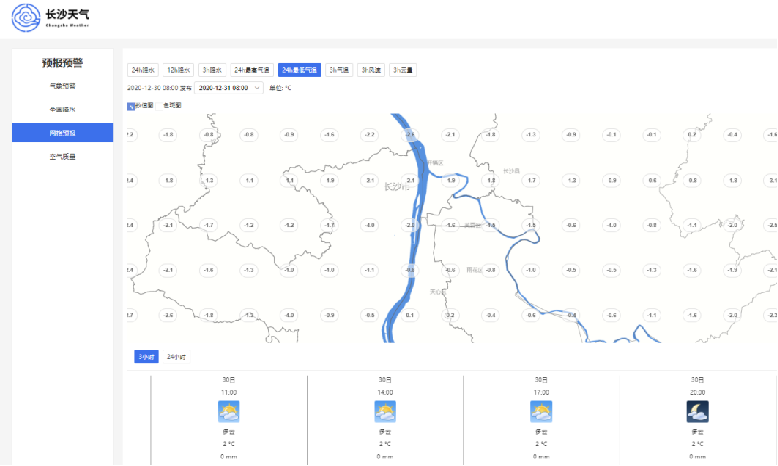Open the second sidebar item about 降水
The width and height of the screenshot is (778, 466).
pyautogui.click(x=63, y=109)
